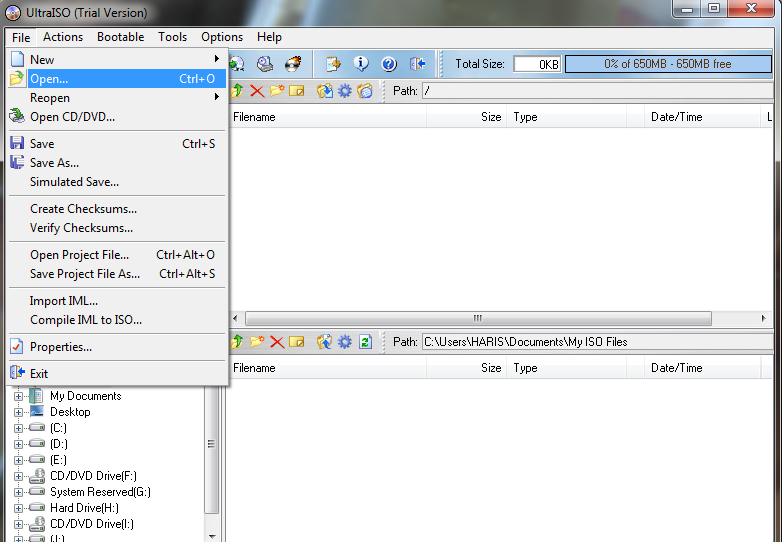Click the upper Date/Time column header
Image resolution: width=782 pixels, height=543 pixels.
point(702,117)
